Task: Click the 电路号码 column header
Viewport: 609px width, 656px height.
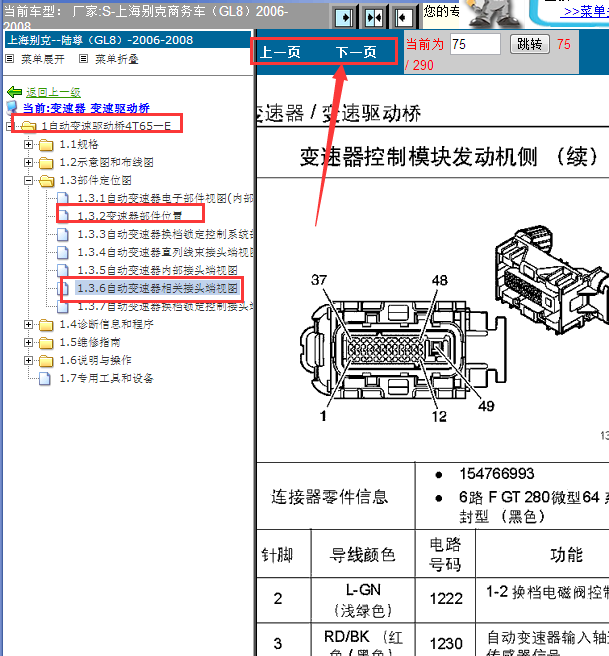Action: 445,554
